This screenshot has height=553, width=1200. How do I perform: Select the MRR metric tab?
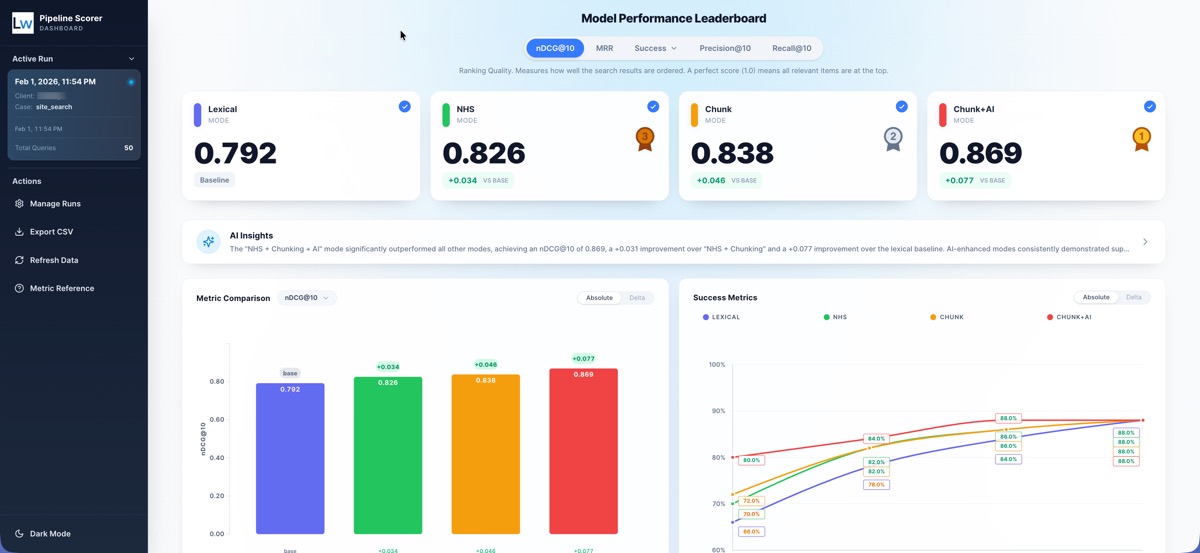click(x=605, y=48)
